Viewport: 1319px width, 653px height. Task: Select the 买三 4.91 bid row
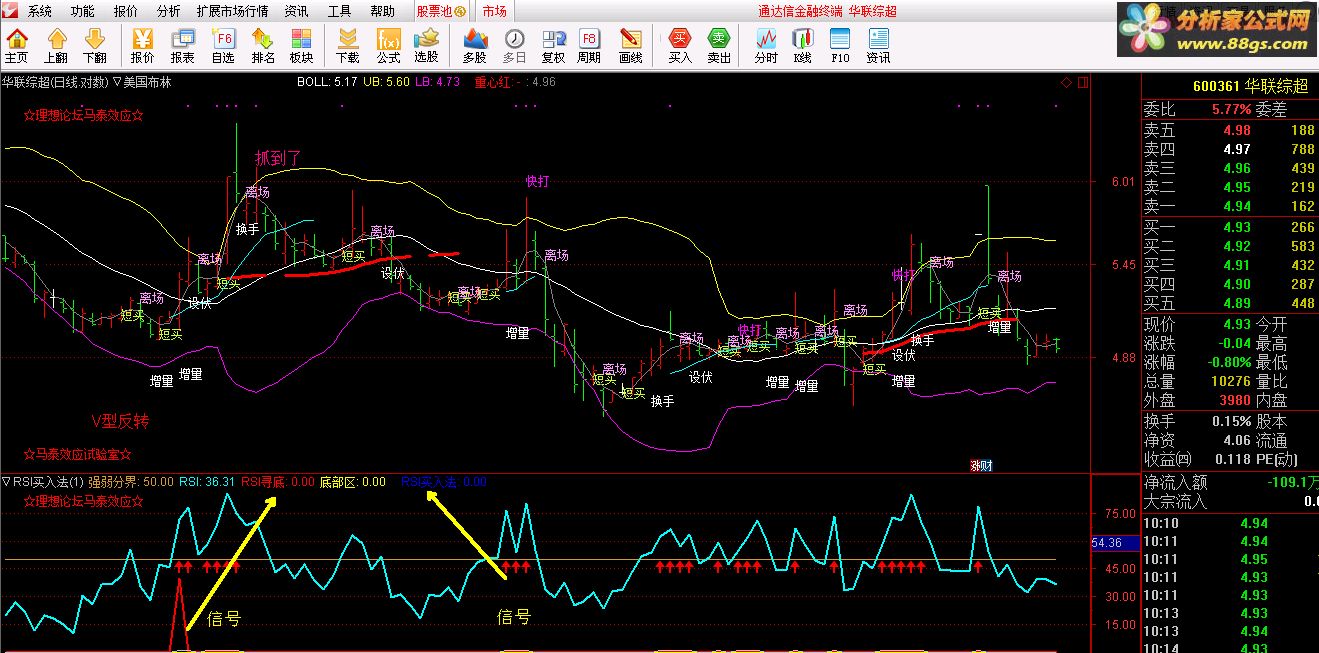1230,265
